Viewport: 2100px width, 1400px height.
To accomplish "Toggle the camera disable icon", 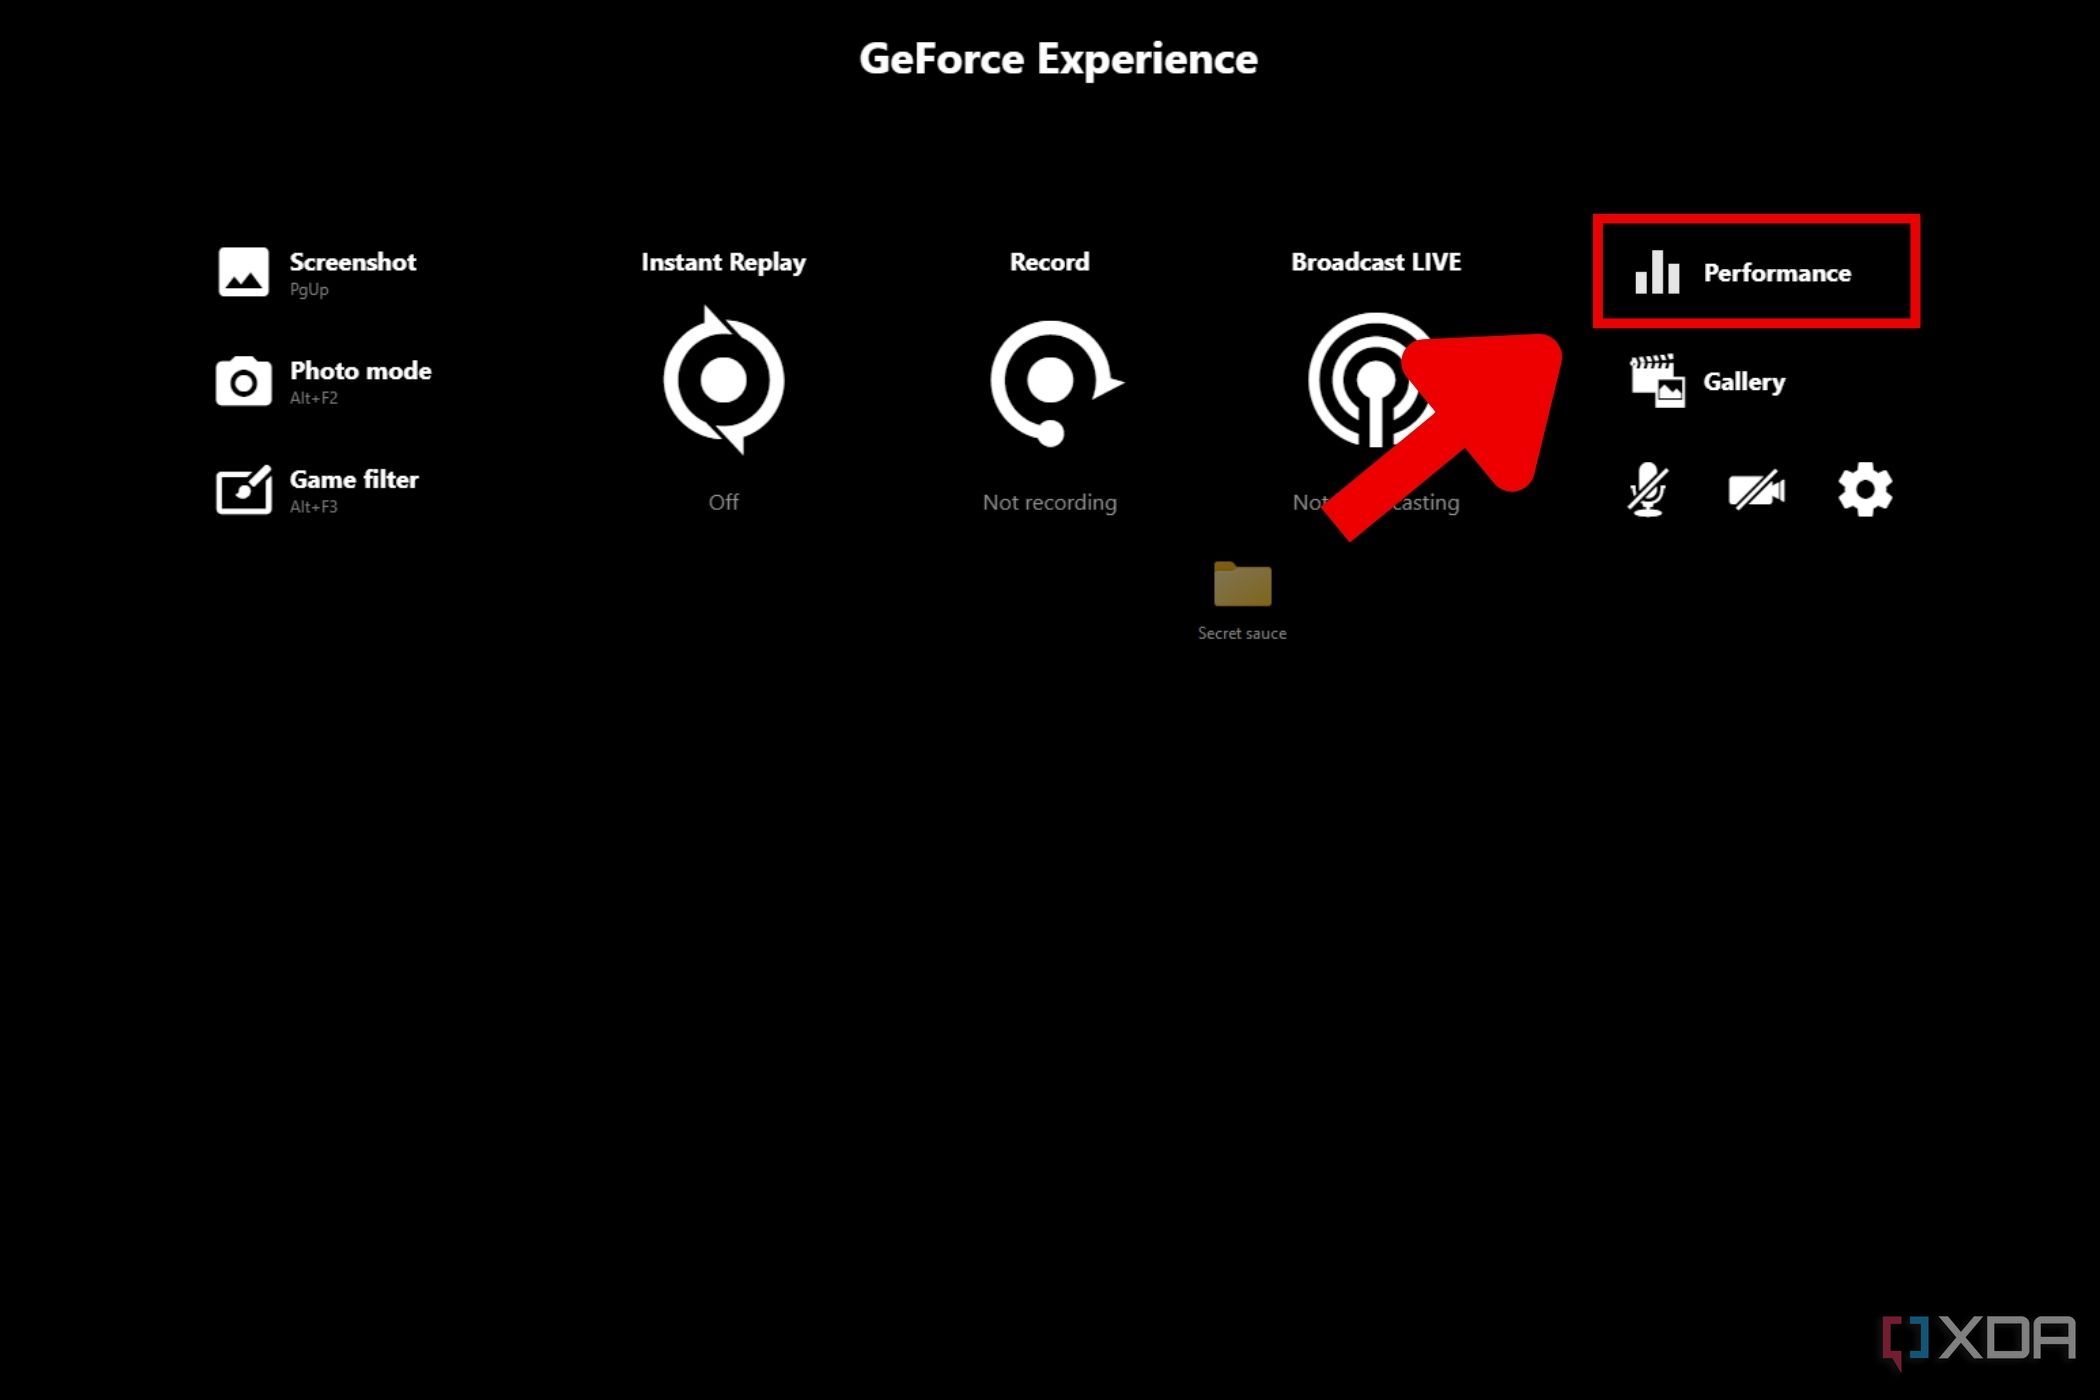I will [1758, 489].
